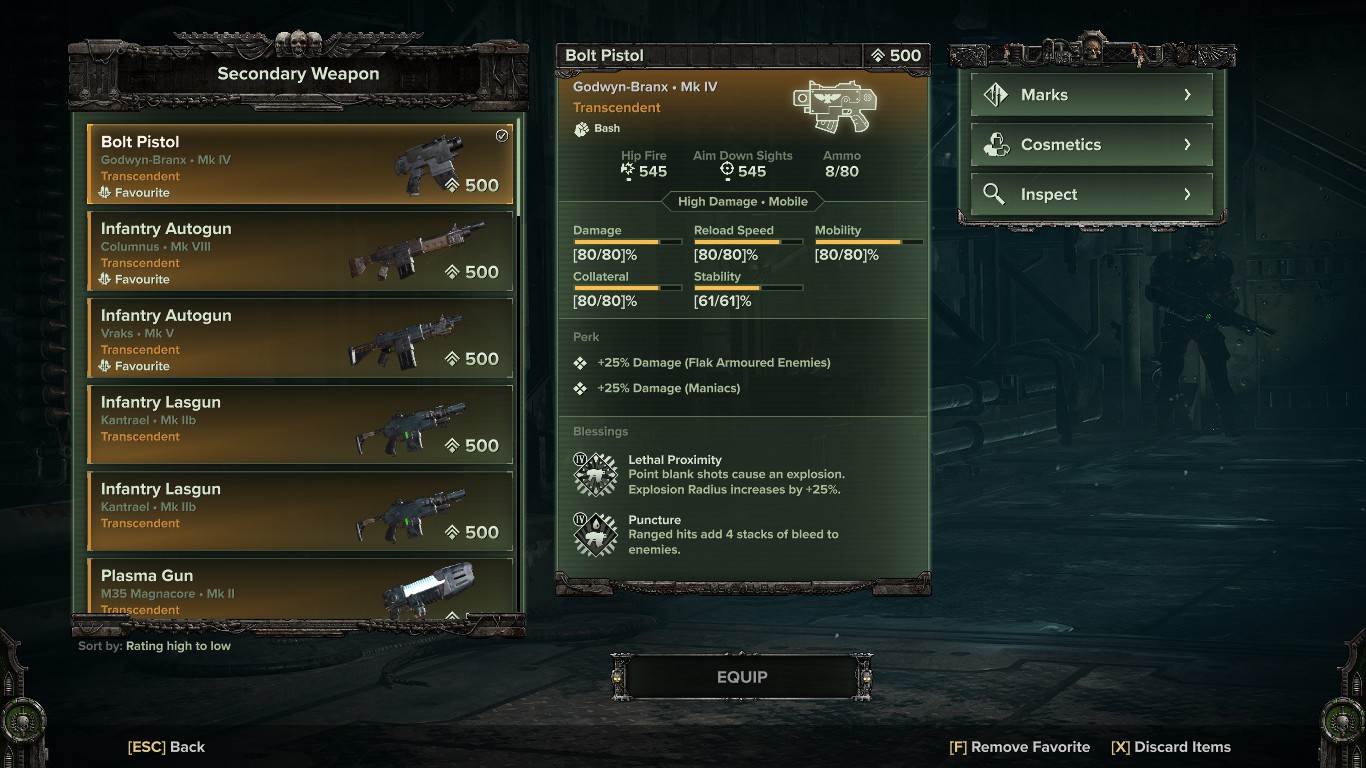Viewport: 1366px width, 768px height.
Task: Click the Marks menu icon
Action: coord(995,95)
